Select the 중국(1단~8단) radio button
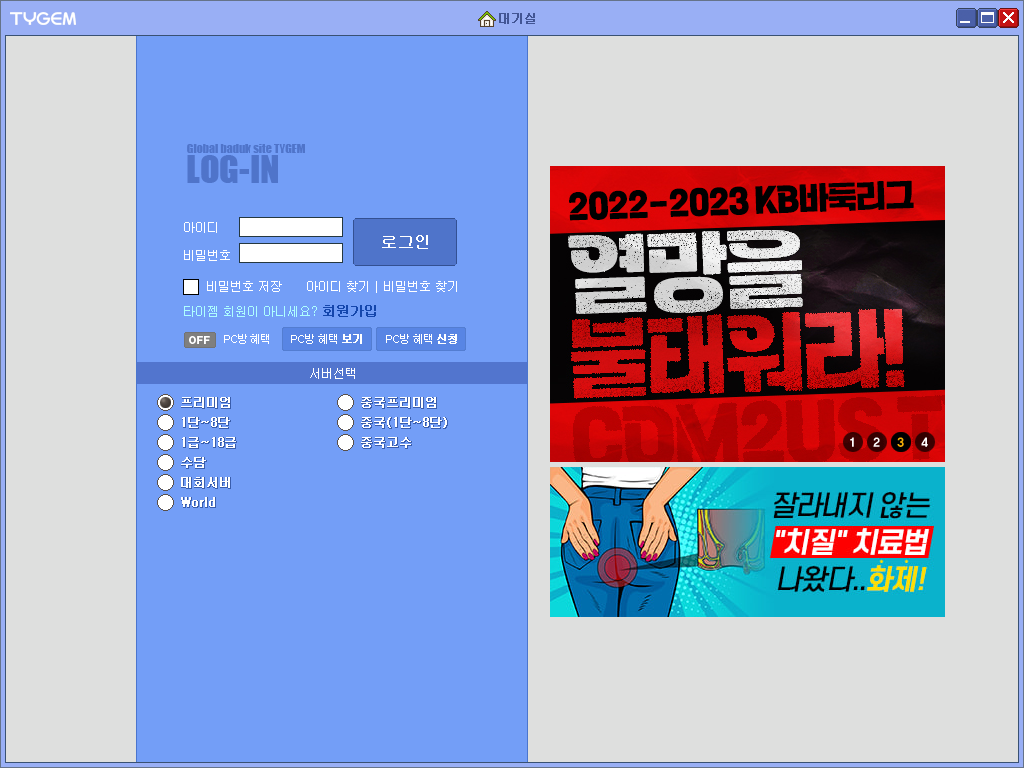The height and width of the screenshot is (768, 1024). tap(345, 423)
